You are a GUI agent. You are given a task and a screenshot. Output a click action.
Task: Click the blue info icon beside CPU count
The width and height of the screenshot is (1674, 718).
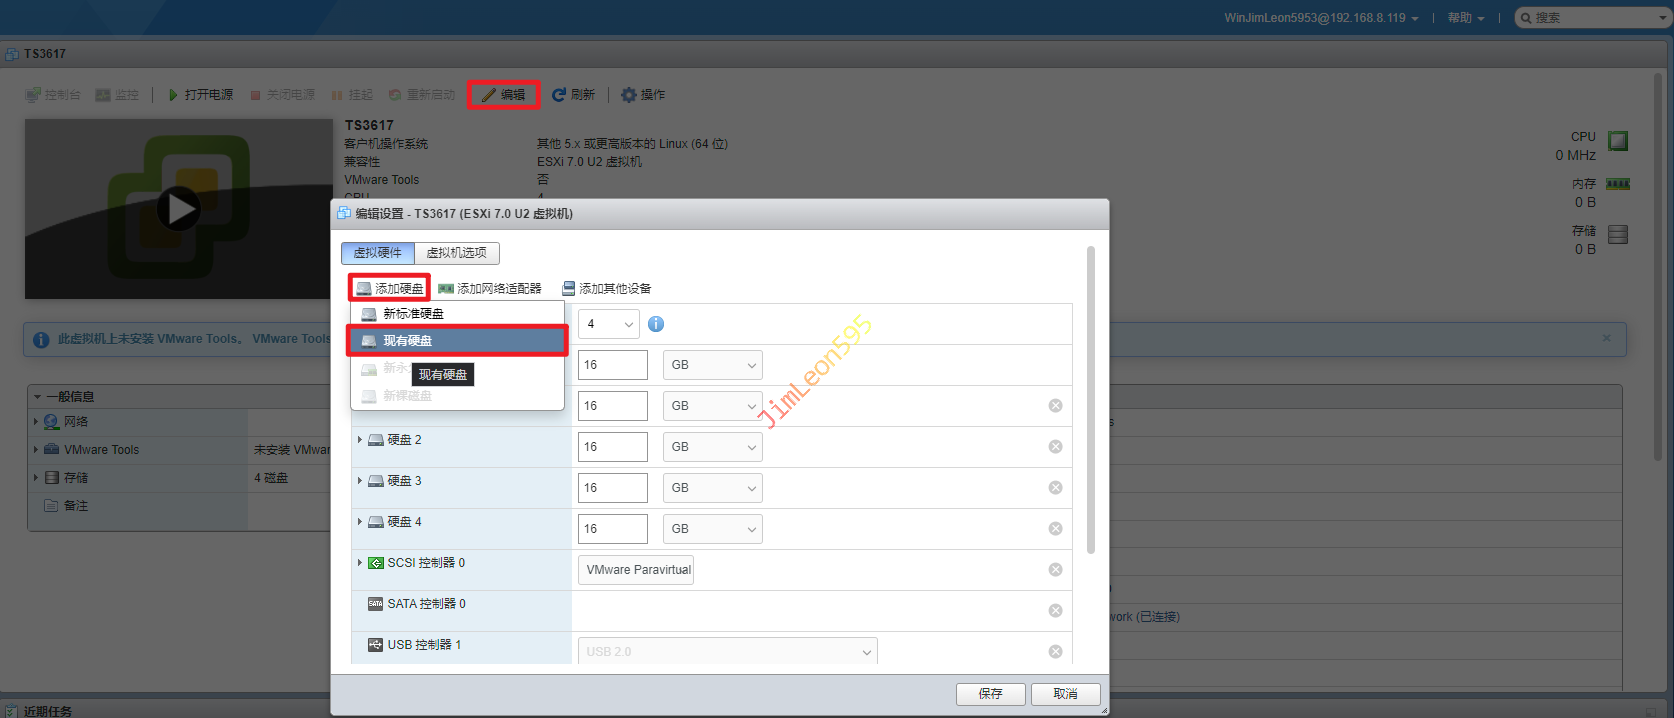656,324
